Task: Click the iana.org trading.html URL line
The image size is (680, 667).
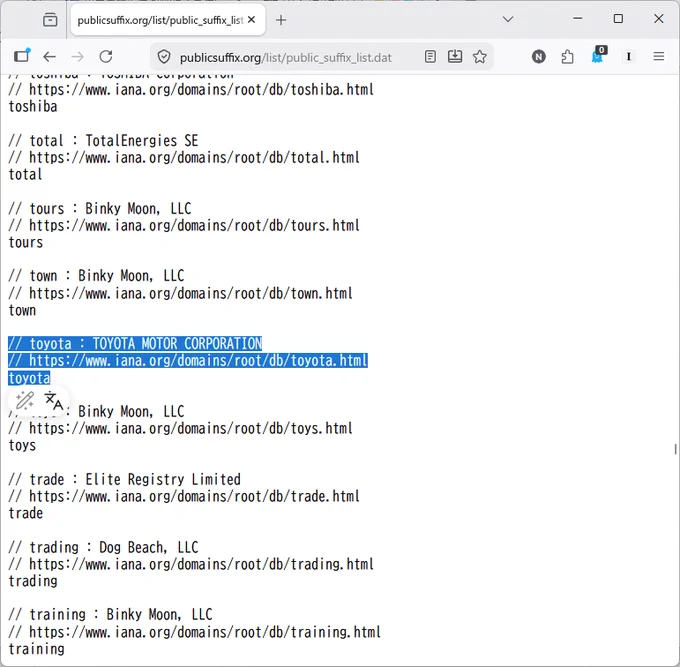Action: pos(191,564)
